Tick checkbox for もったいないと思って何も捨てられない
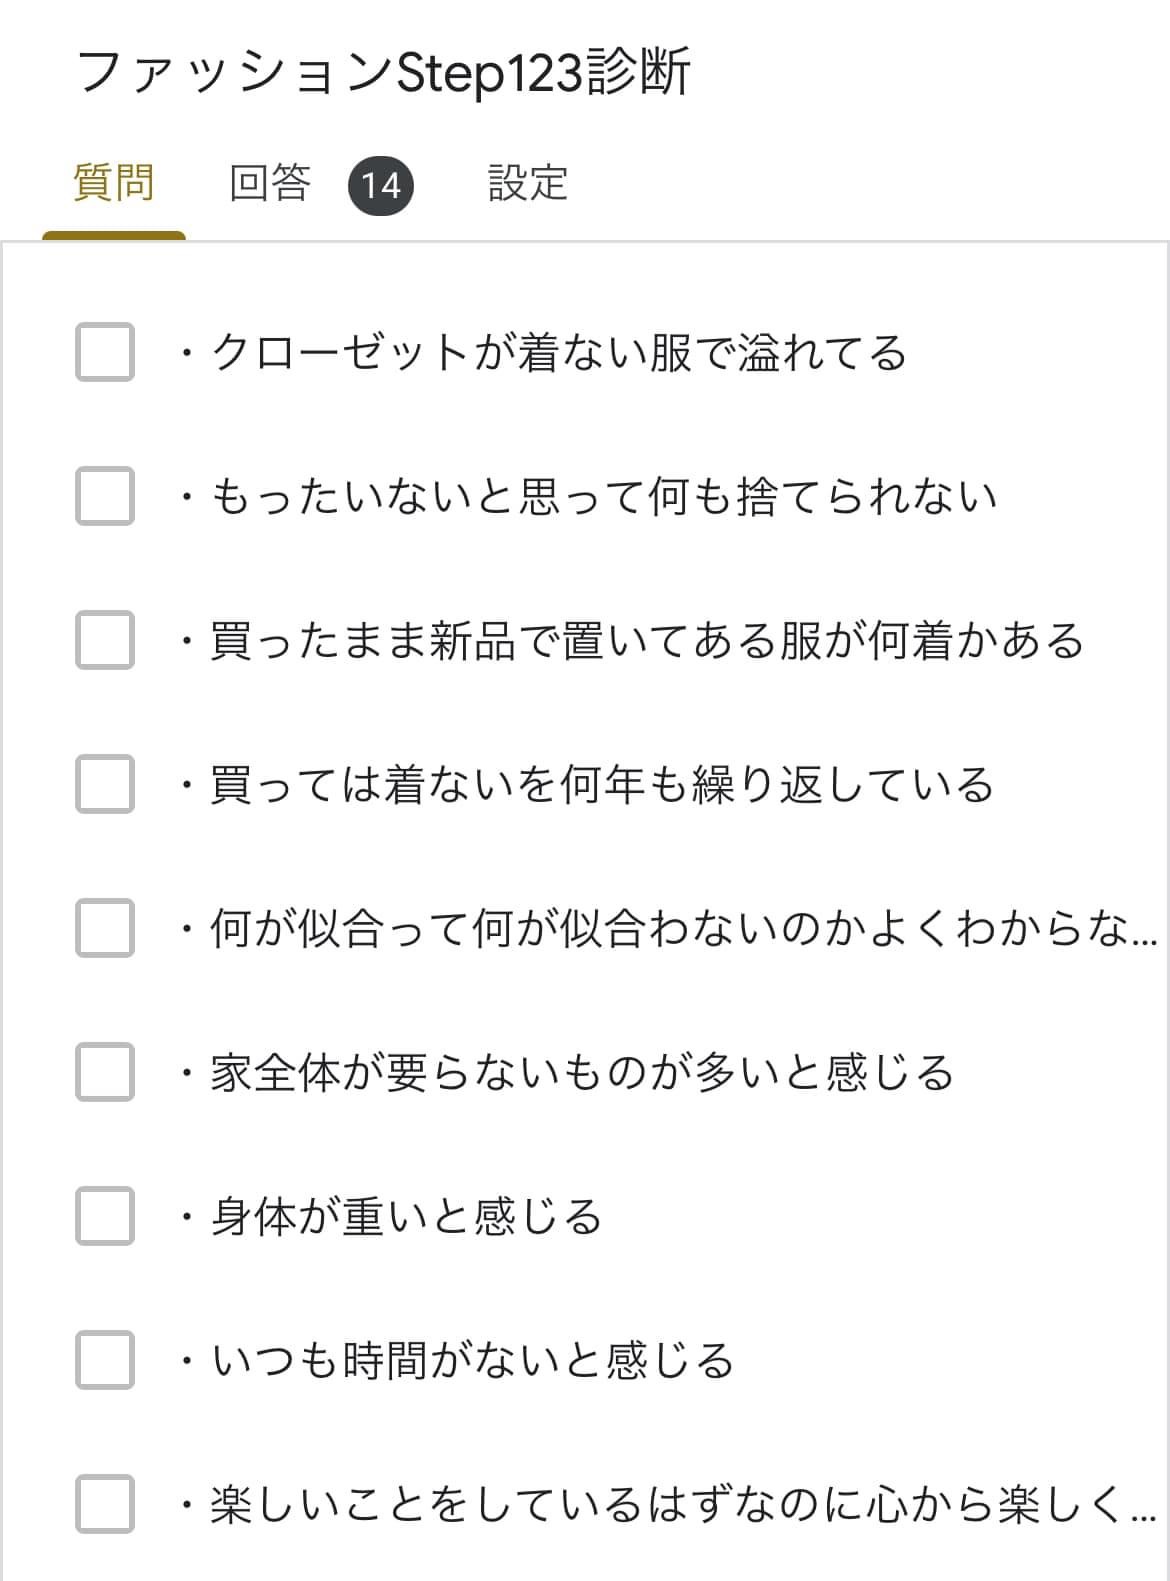The height and width of the screenshot is (1581, 1170). click(105, 496)
